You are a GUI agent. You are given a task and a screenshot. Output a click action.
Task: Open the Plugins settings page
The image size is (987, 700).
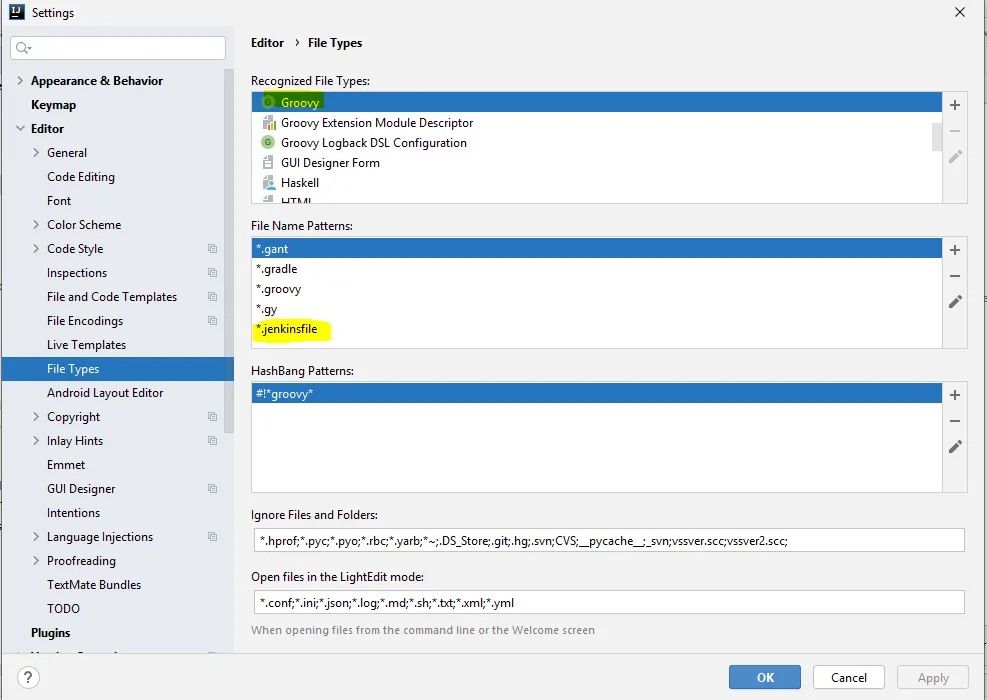(50, 633)
